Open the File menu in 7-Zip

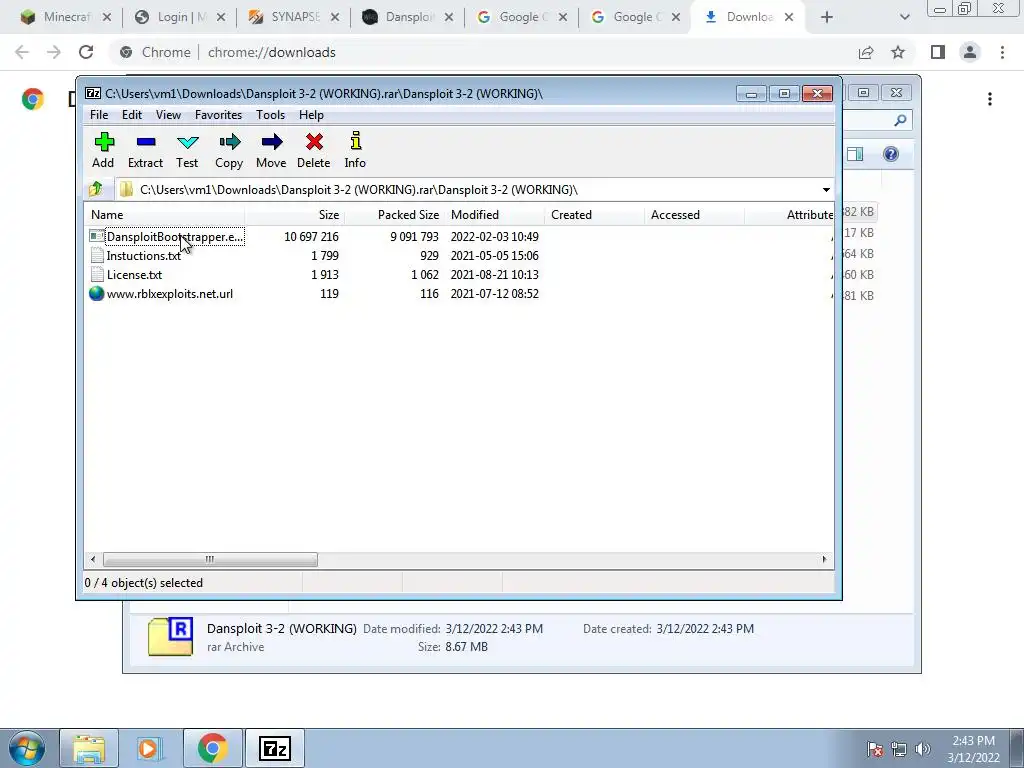pos(99,115)
